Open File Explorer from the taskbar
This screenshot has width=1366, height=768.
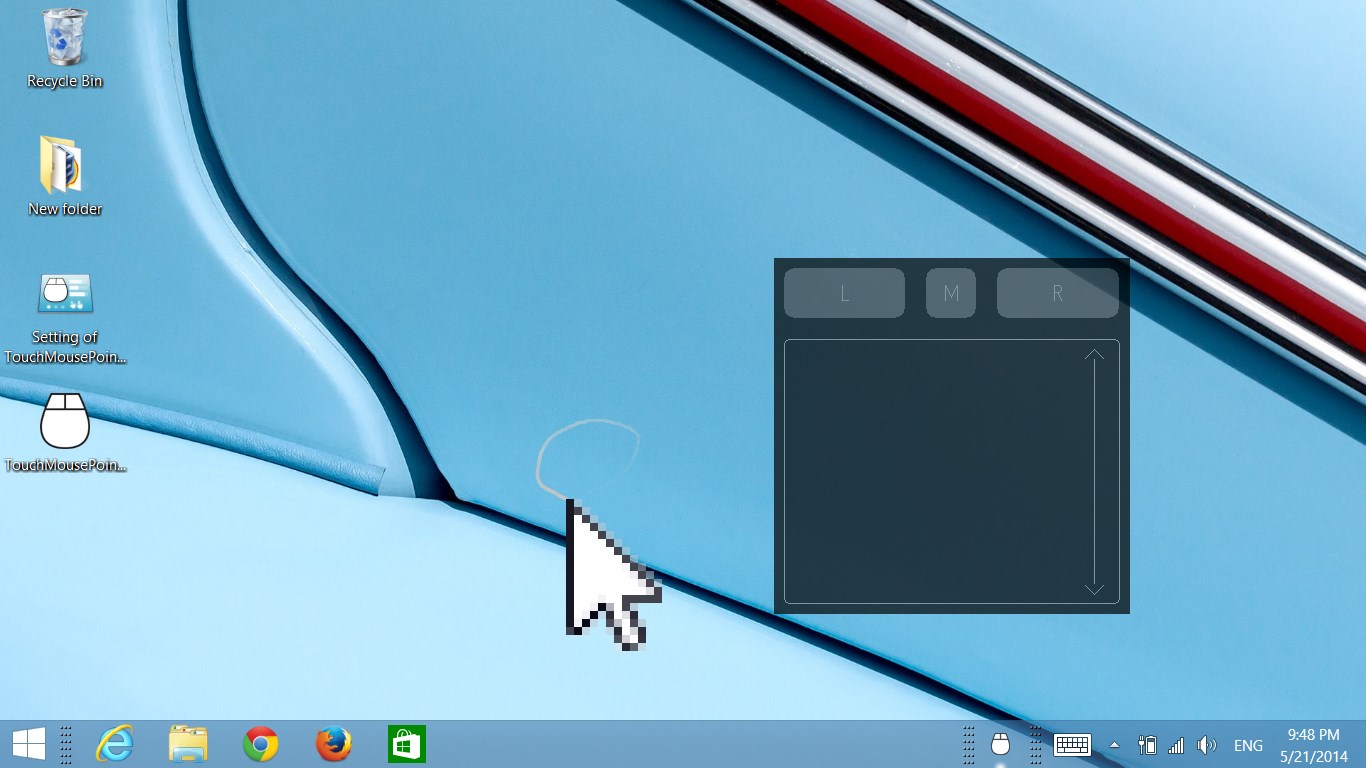188,745
